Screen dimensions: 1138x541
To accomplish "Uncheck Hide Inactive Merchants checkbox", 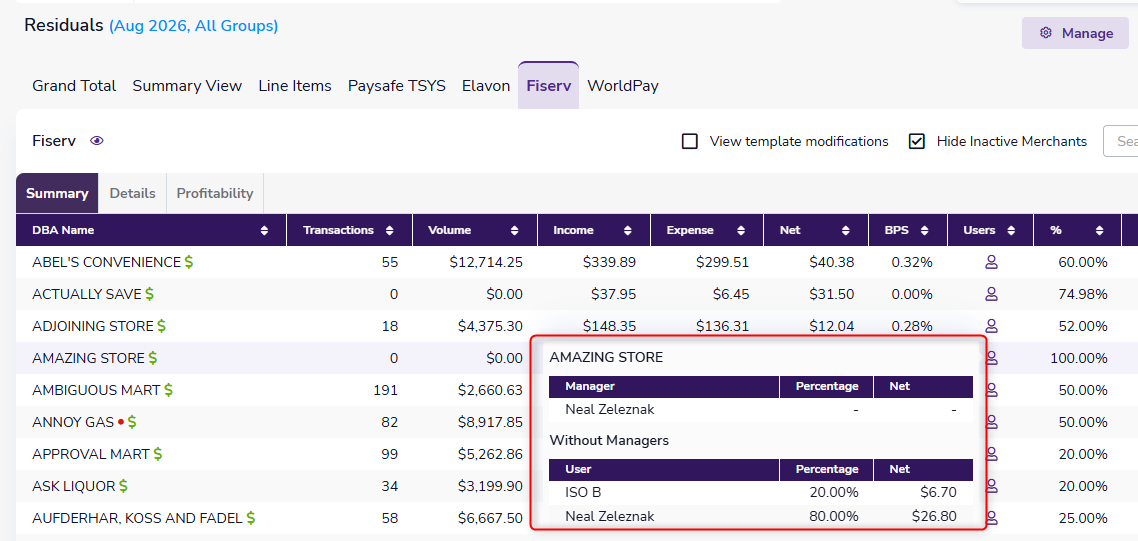I will point(917,141).
